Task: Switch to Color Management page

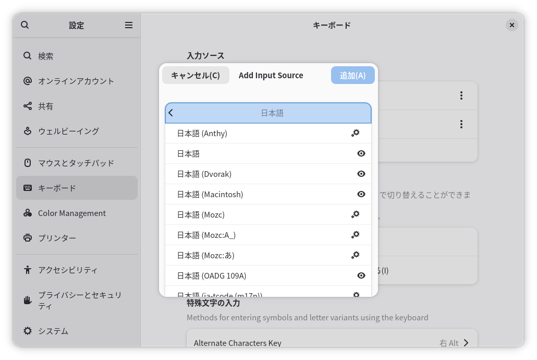Action: point(77,213)
